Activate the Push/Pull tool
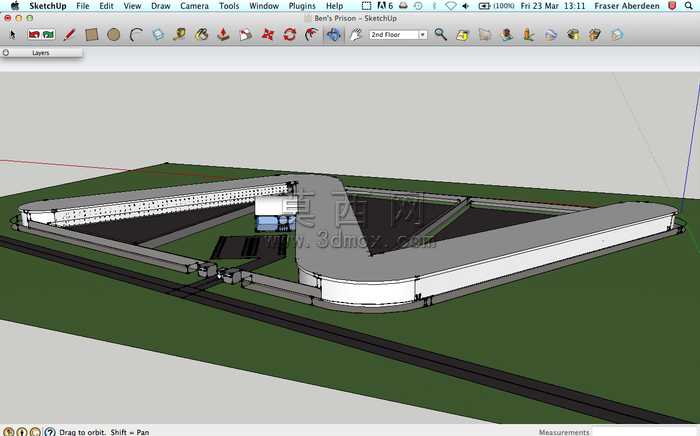 tap(223, 34)
